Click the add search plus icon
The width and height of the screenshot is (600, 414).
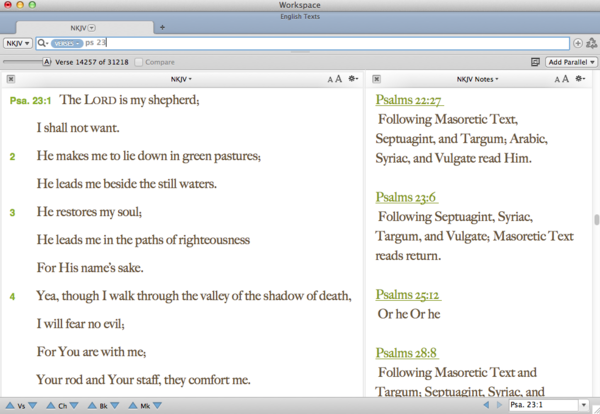(x=578, y=43)
